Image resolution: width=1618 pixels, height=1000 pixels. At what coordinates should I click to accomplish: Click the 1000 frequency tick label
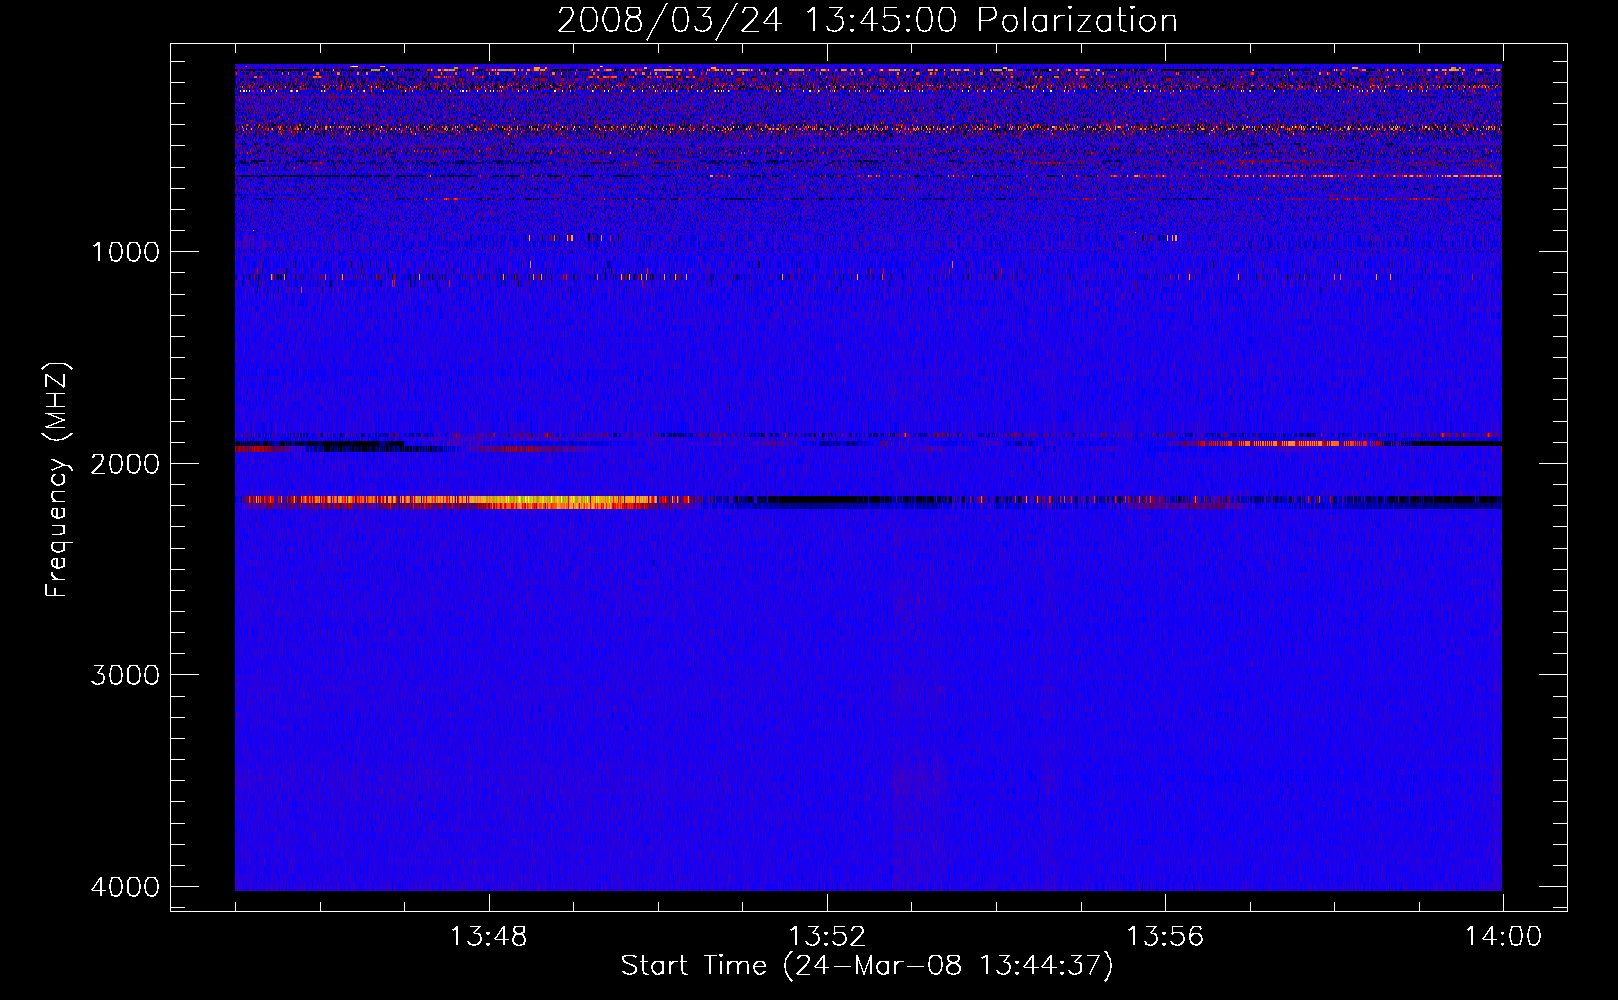pos(125,251)
